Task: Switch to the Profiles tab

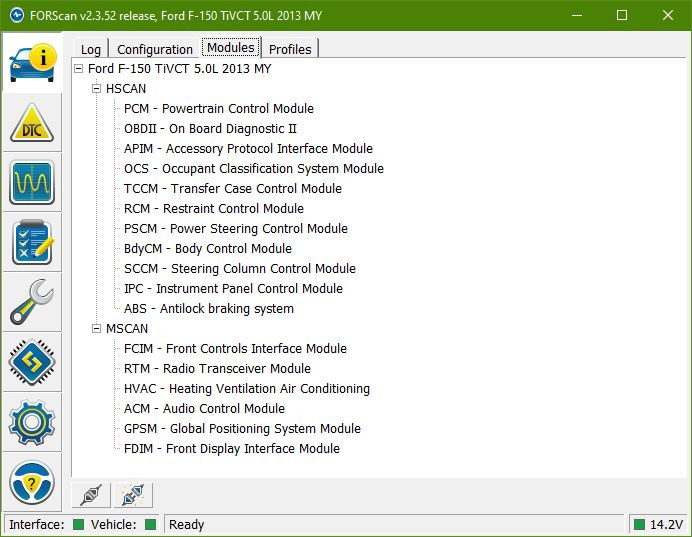Action: click(x=290, y=49)
